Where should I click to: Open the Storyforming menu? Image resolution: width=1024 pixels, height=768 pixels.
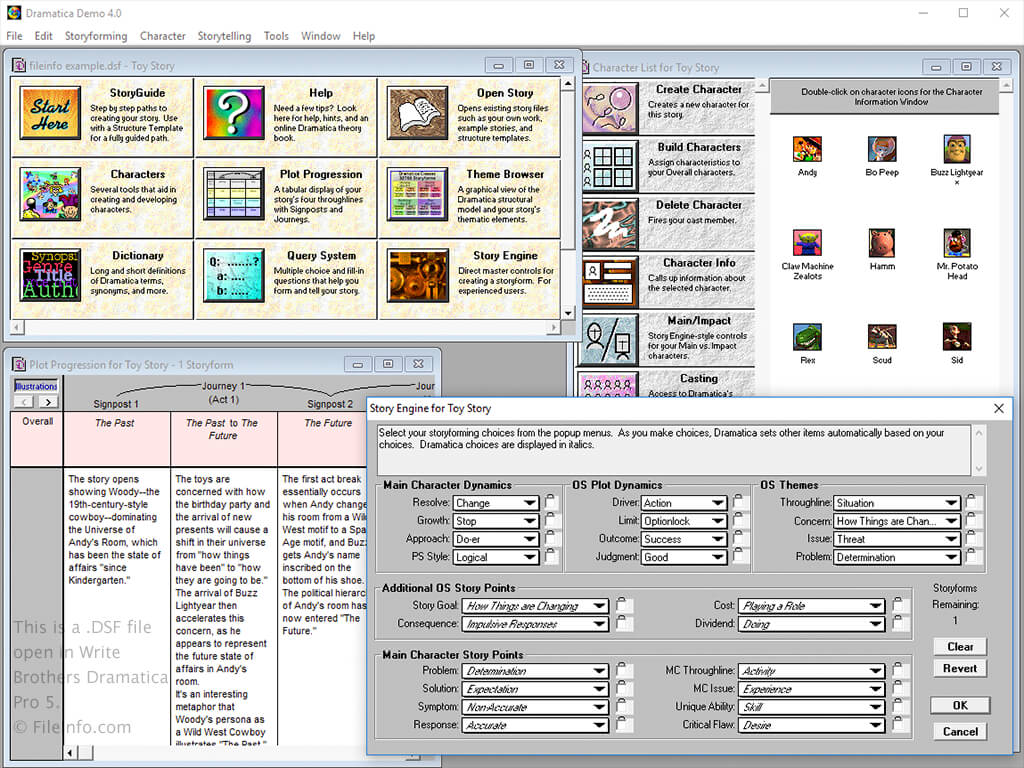coord(96,36)
